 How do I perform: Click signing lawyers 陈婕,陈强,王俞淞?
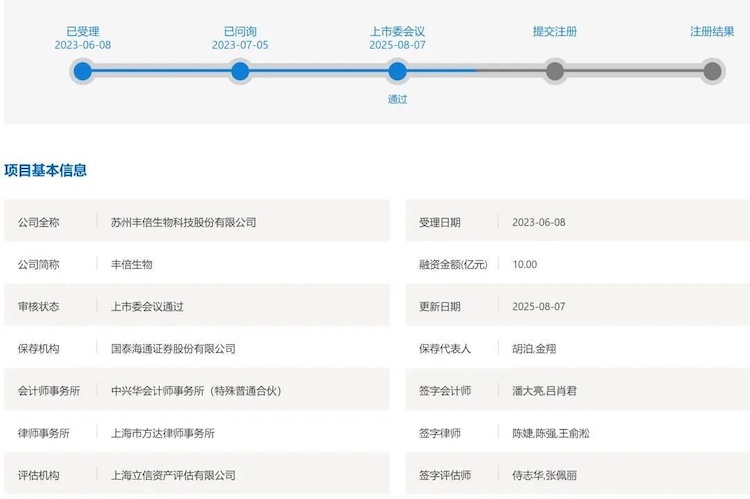tap(550, 433)
